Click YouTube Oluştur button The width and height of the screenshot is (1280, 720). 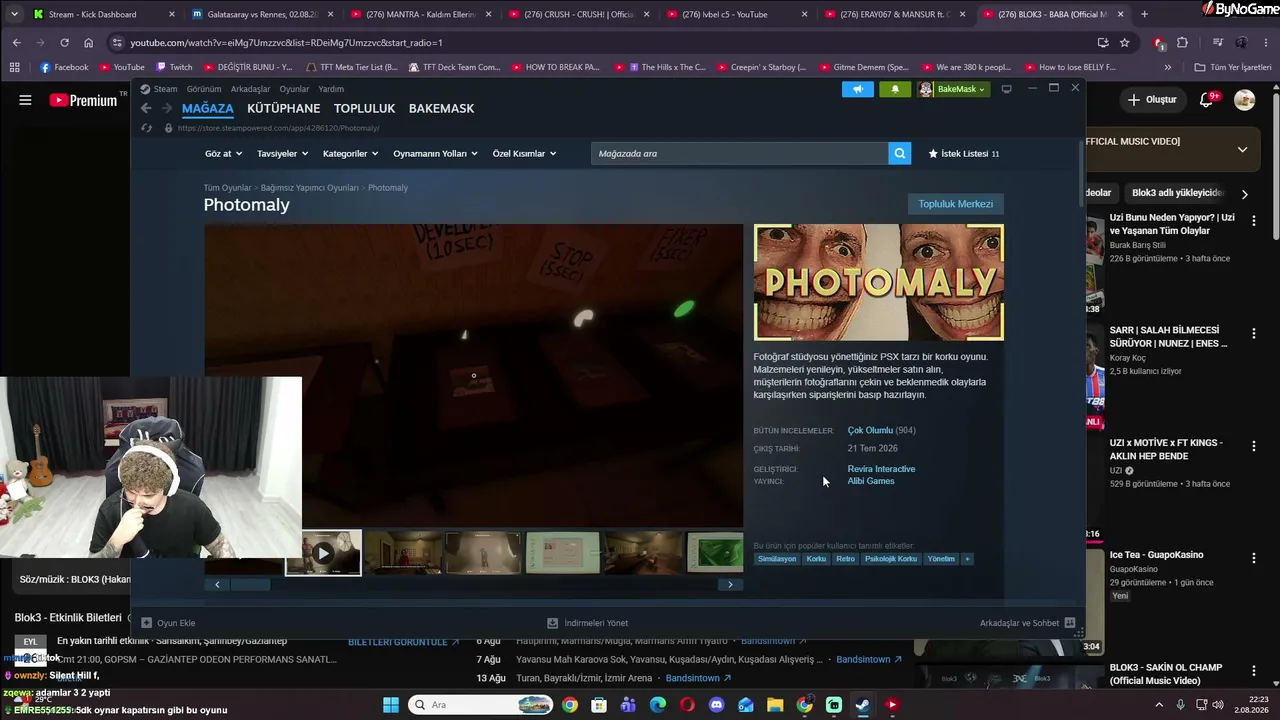1152,100
